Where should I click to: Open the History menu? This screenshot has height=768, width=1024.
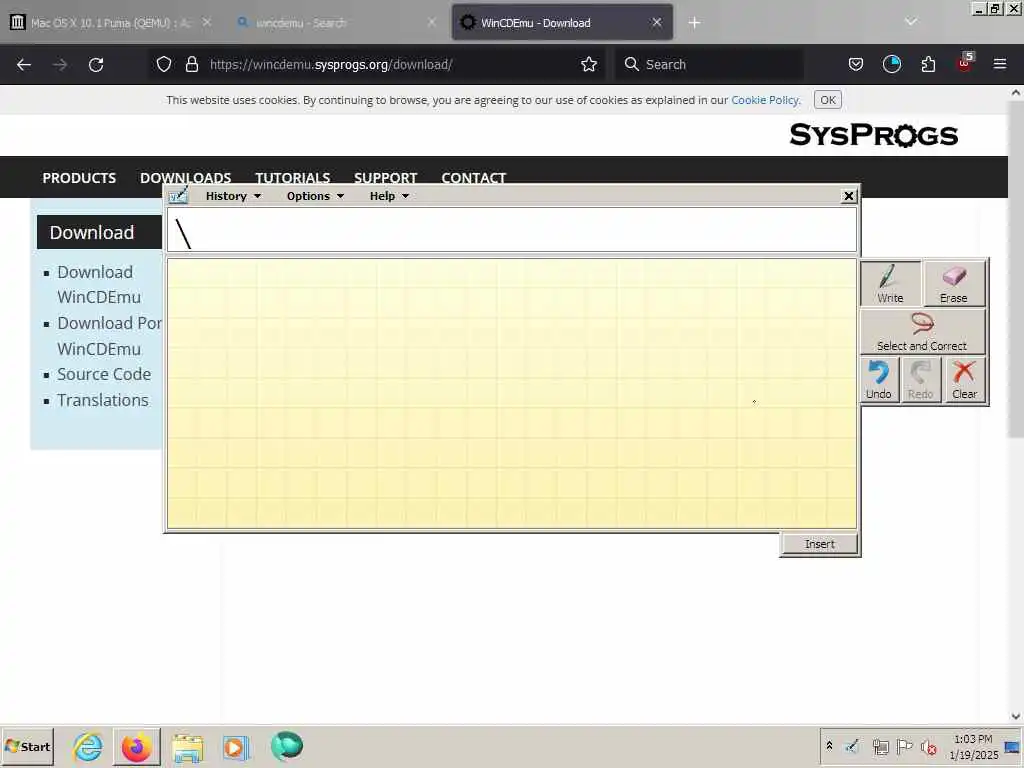coord(233,196)
